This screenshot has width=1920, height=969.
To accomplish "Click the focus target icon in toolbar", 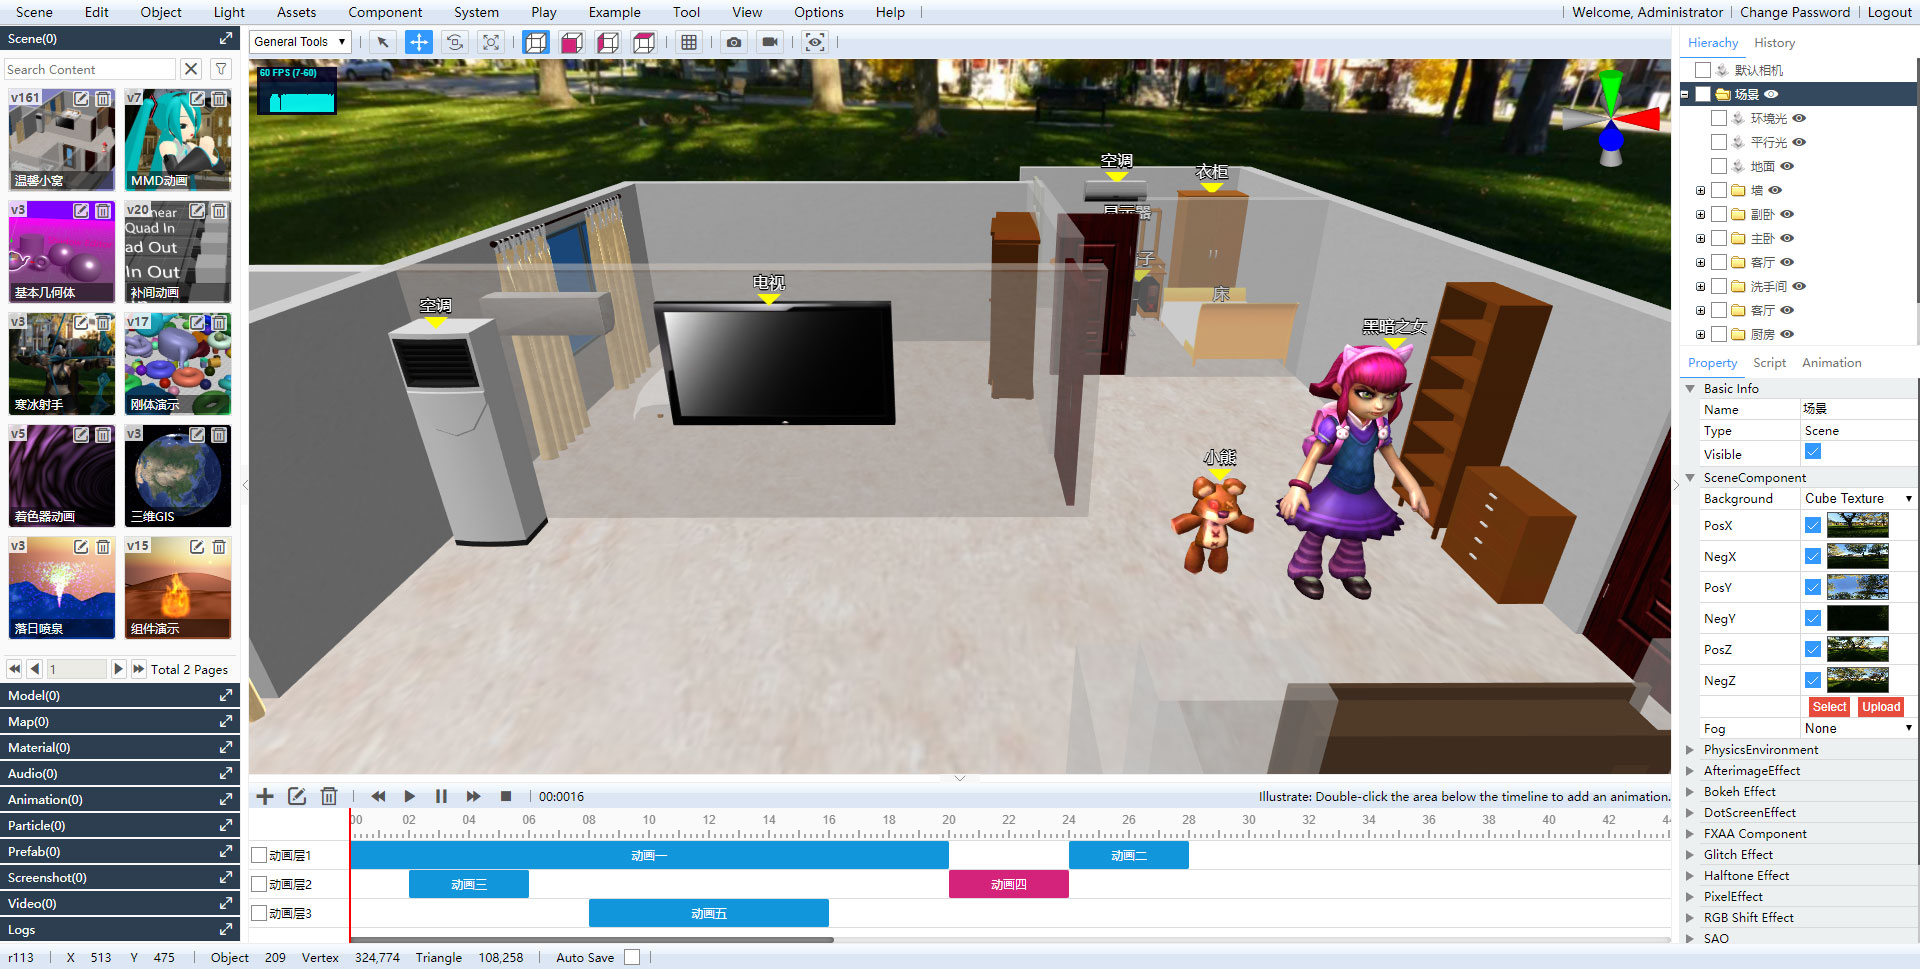I will [x=815, y=42].
